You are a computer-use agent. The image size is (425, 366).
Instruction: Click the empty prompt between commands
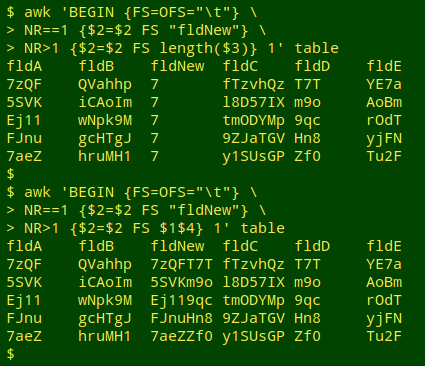11,174
